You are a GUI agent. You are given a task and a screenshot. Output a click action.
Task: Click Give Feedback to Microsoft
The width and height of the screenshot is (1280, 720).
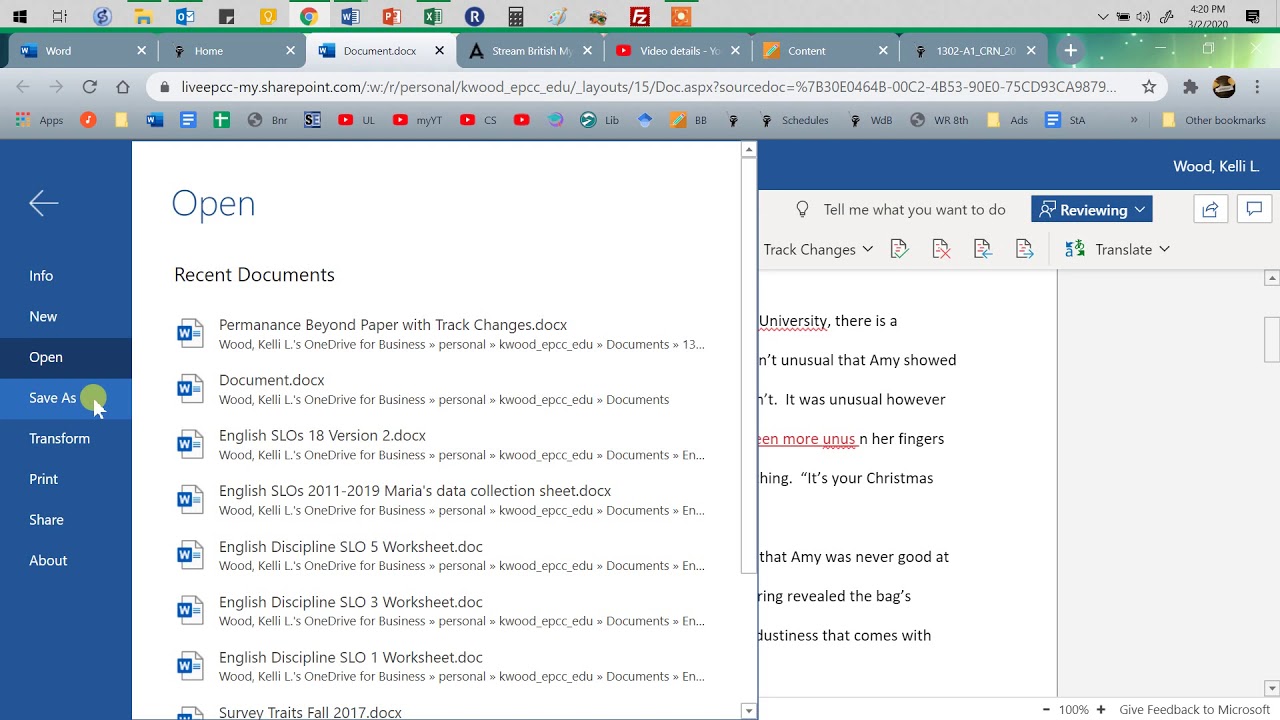[x=1194, y=709]
